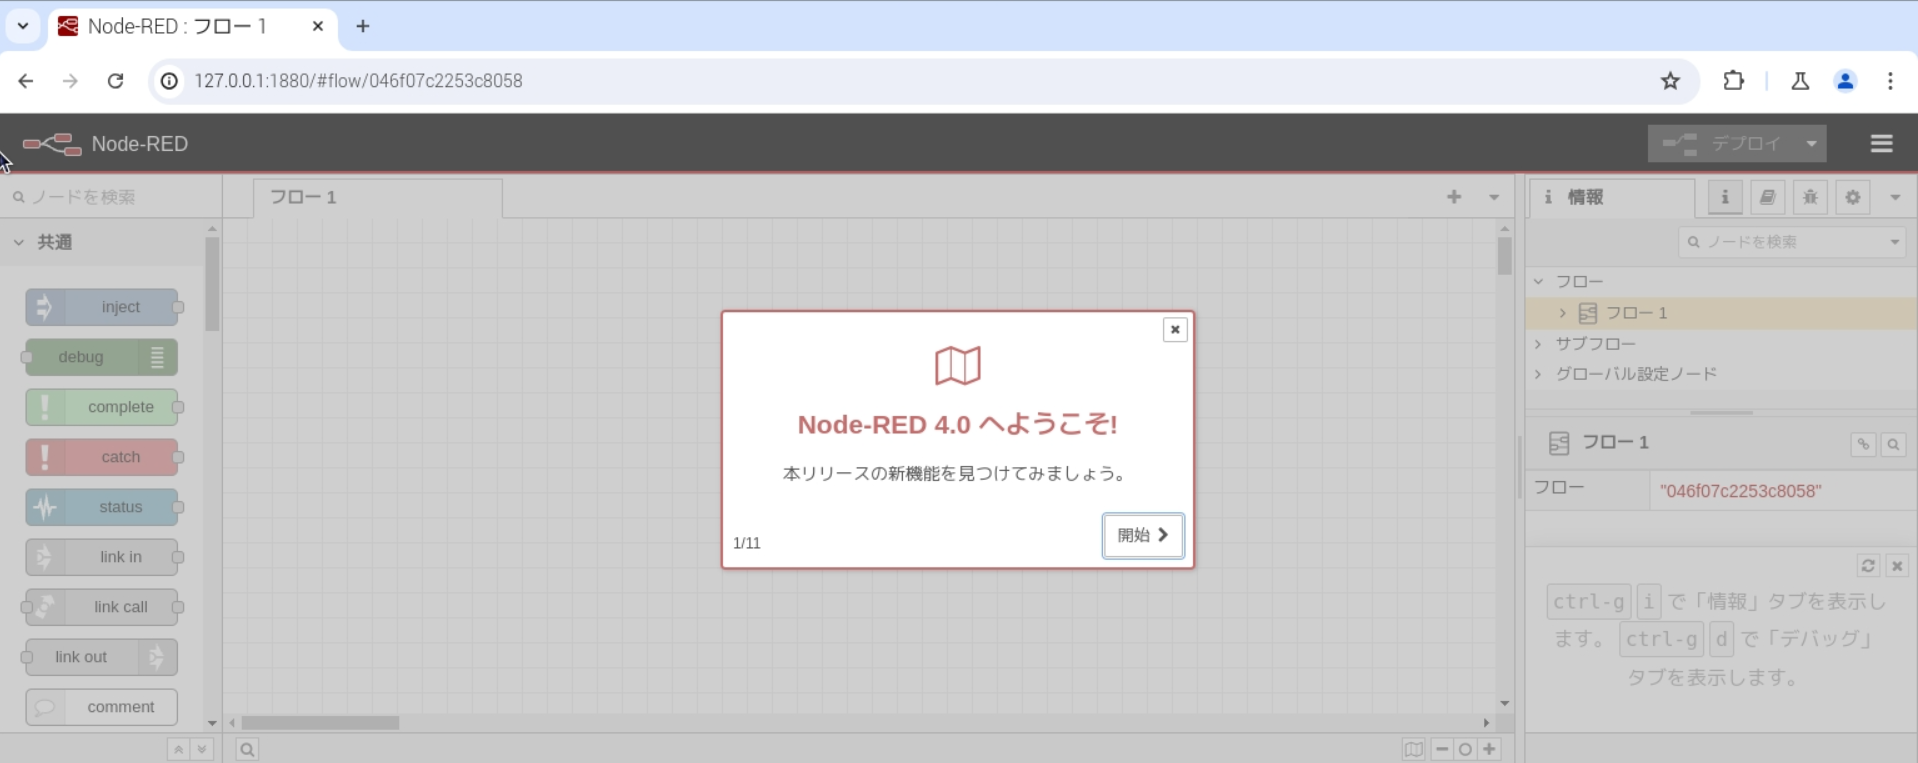Open the help book sidebar icon

tap(1767, 197)
